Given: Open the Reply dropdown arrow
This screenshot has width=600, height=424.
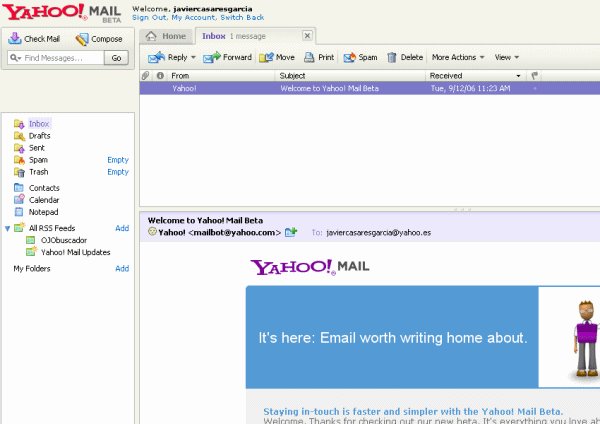Looking at the screenshot, I should point(193,57).
